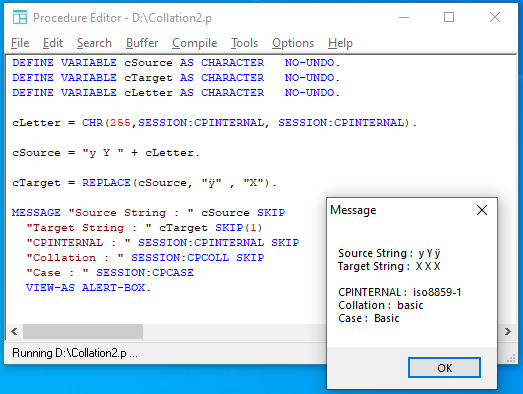This screenshot has height=394, width=523.
Task: Open the Help menu
Action: (340, 43)
